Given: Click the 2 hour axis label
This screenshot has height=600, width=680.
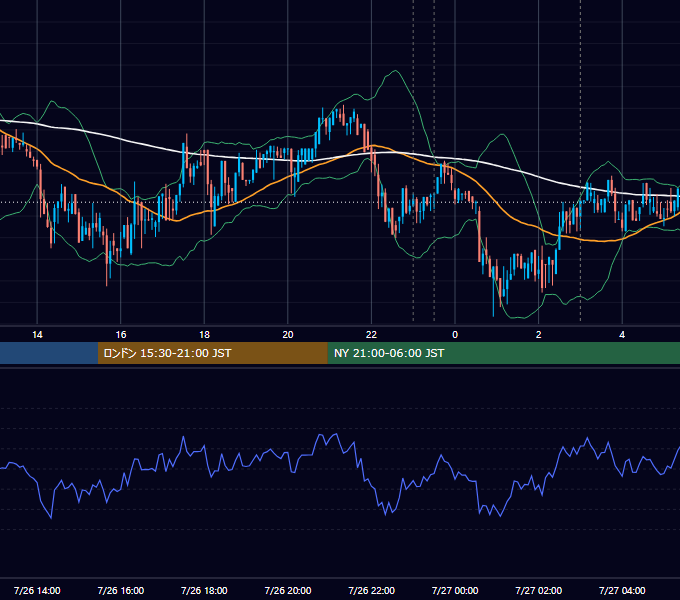Looking at the screenshot, I should (539, 335).
